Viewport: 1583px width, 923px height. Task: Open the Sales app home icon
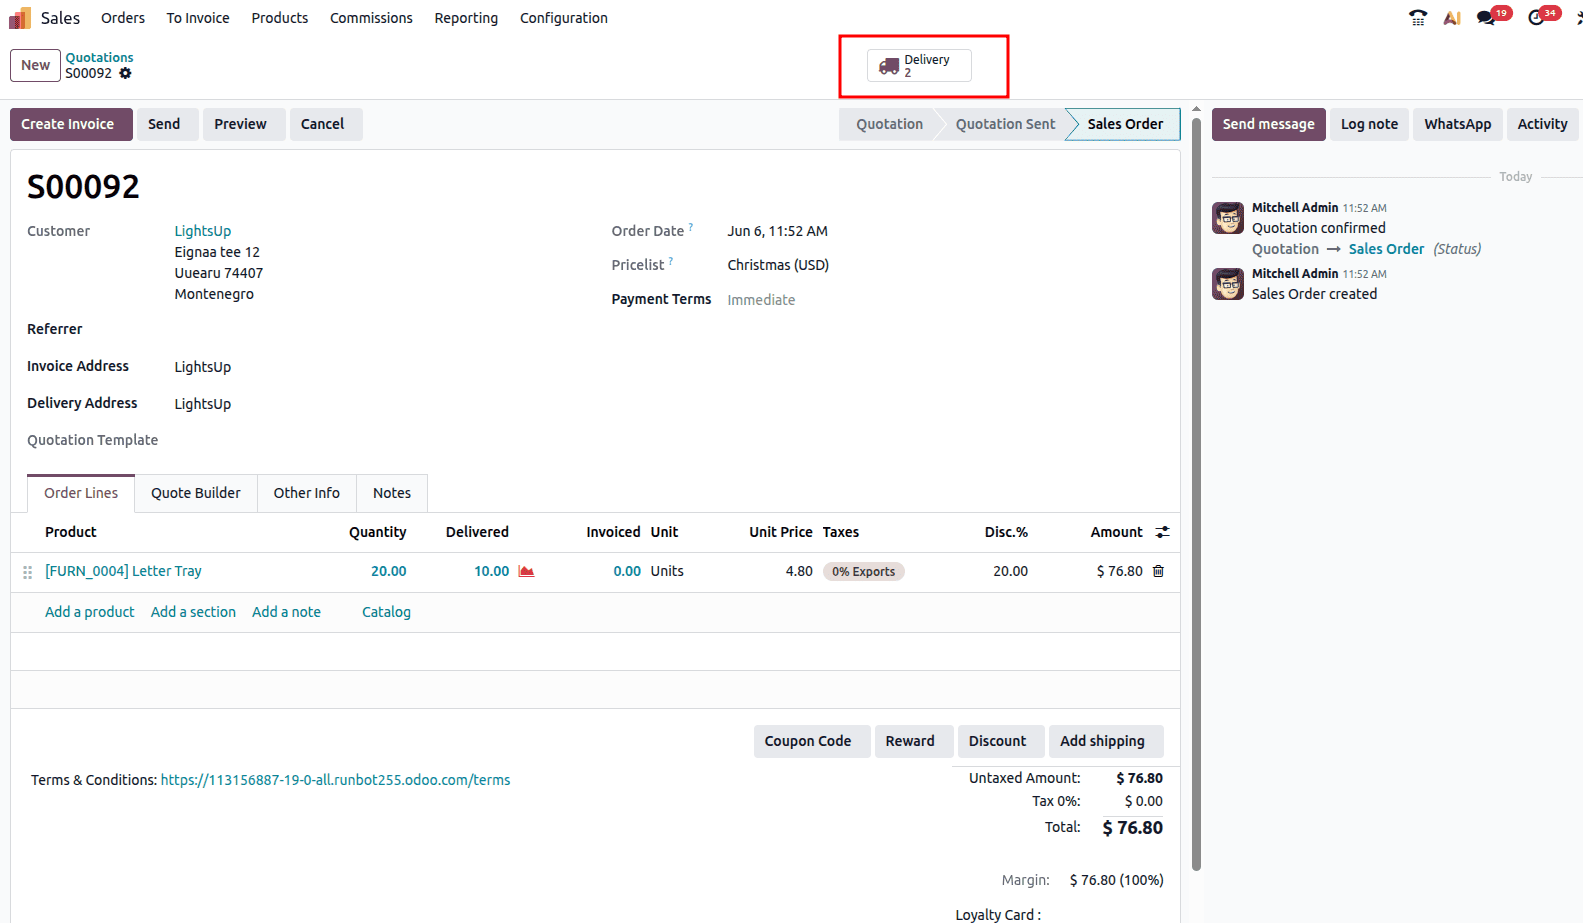click(20, 18)
